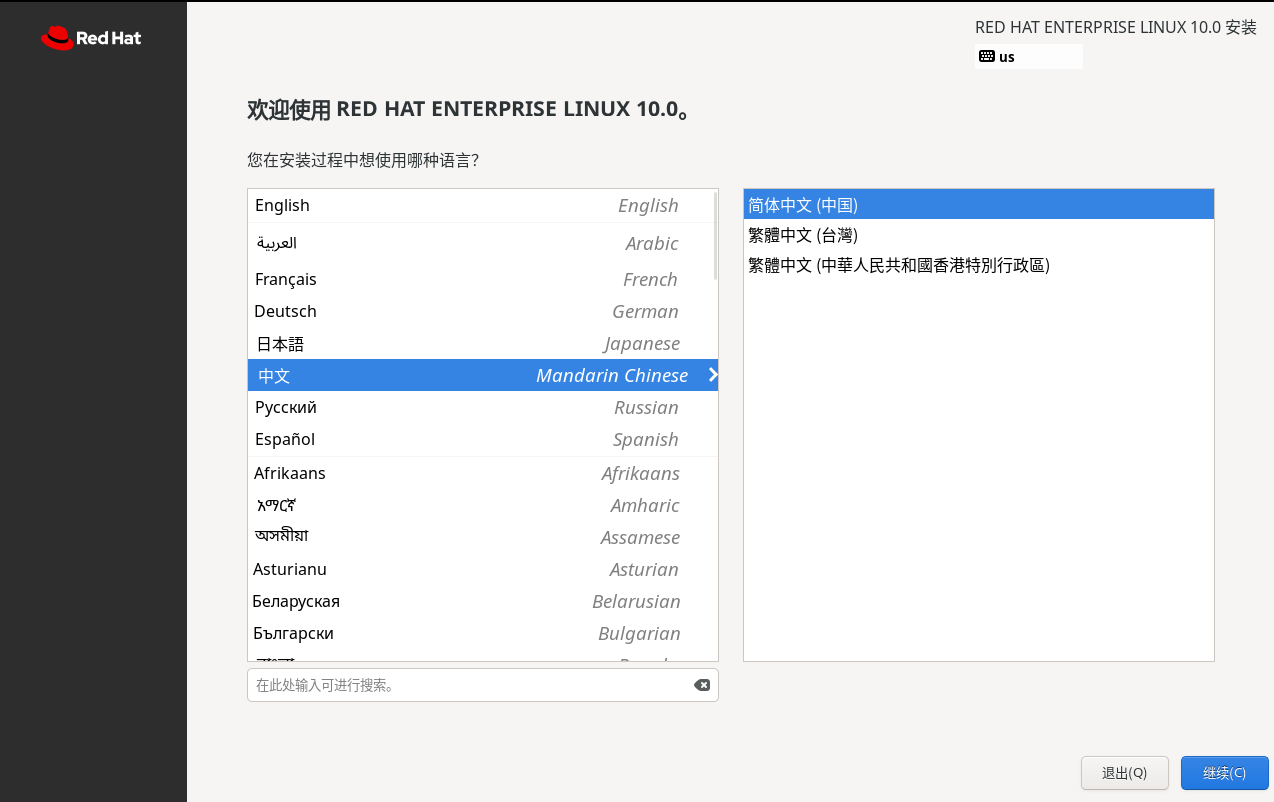Choose 繁體中文 (台灣) locale
This screenshot has height=802, width=1274.
(978, 235)
